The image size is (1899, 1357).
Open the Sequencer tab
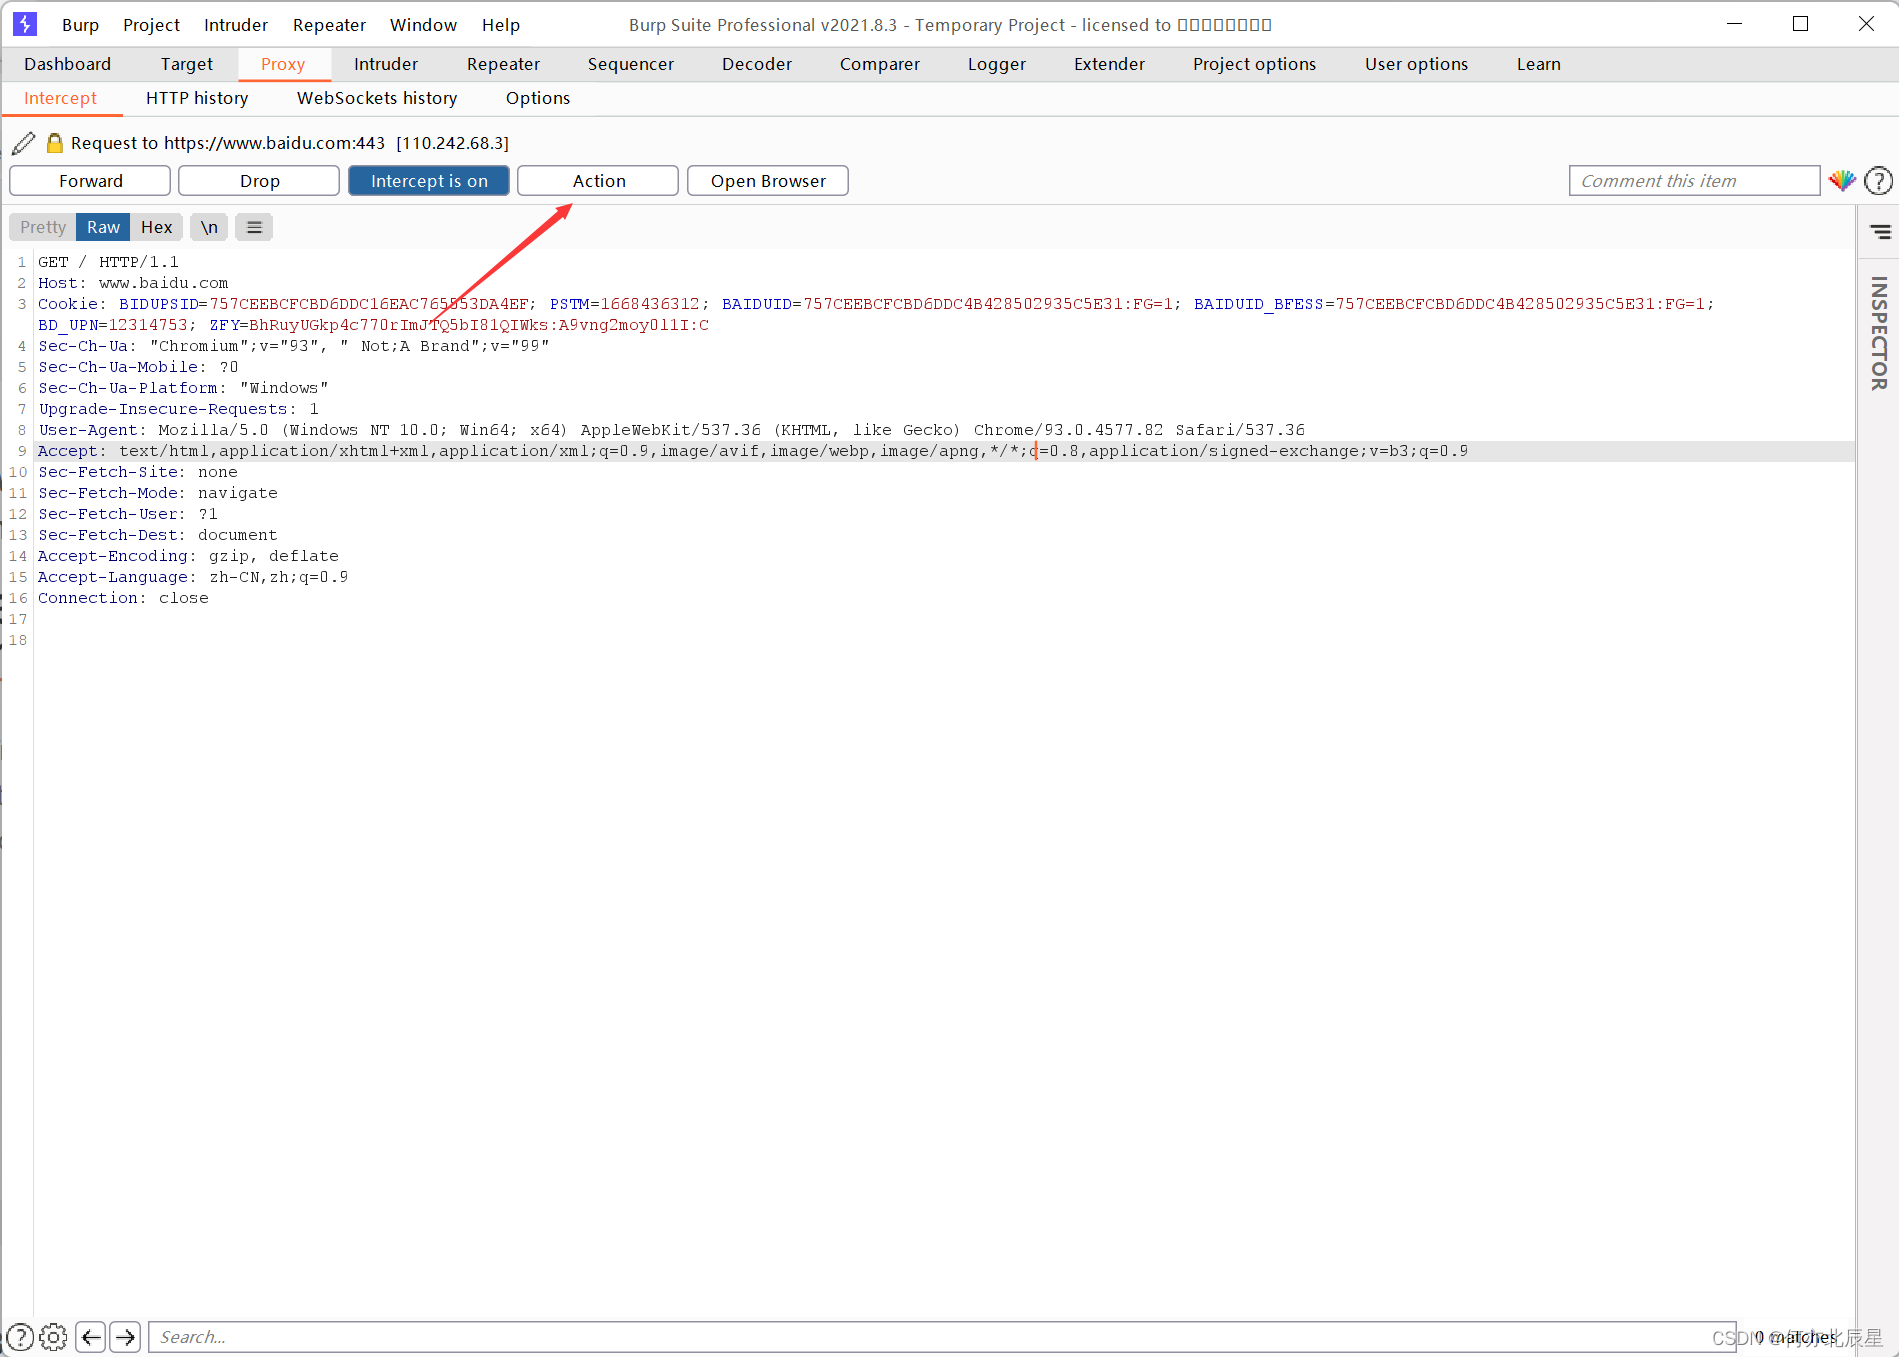[x=631, y=64]
